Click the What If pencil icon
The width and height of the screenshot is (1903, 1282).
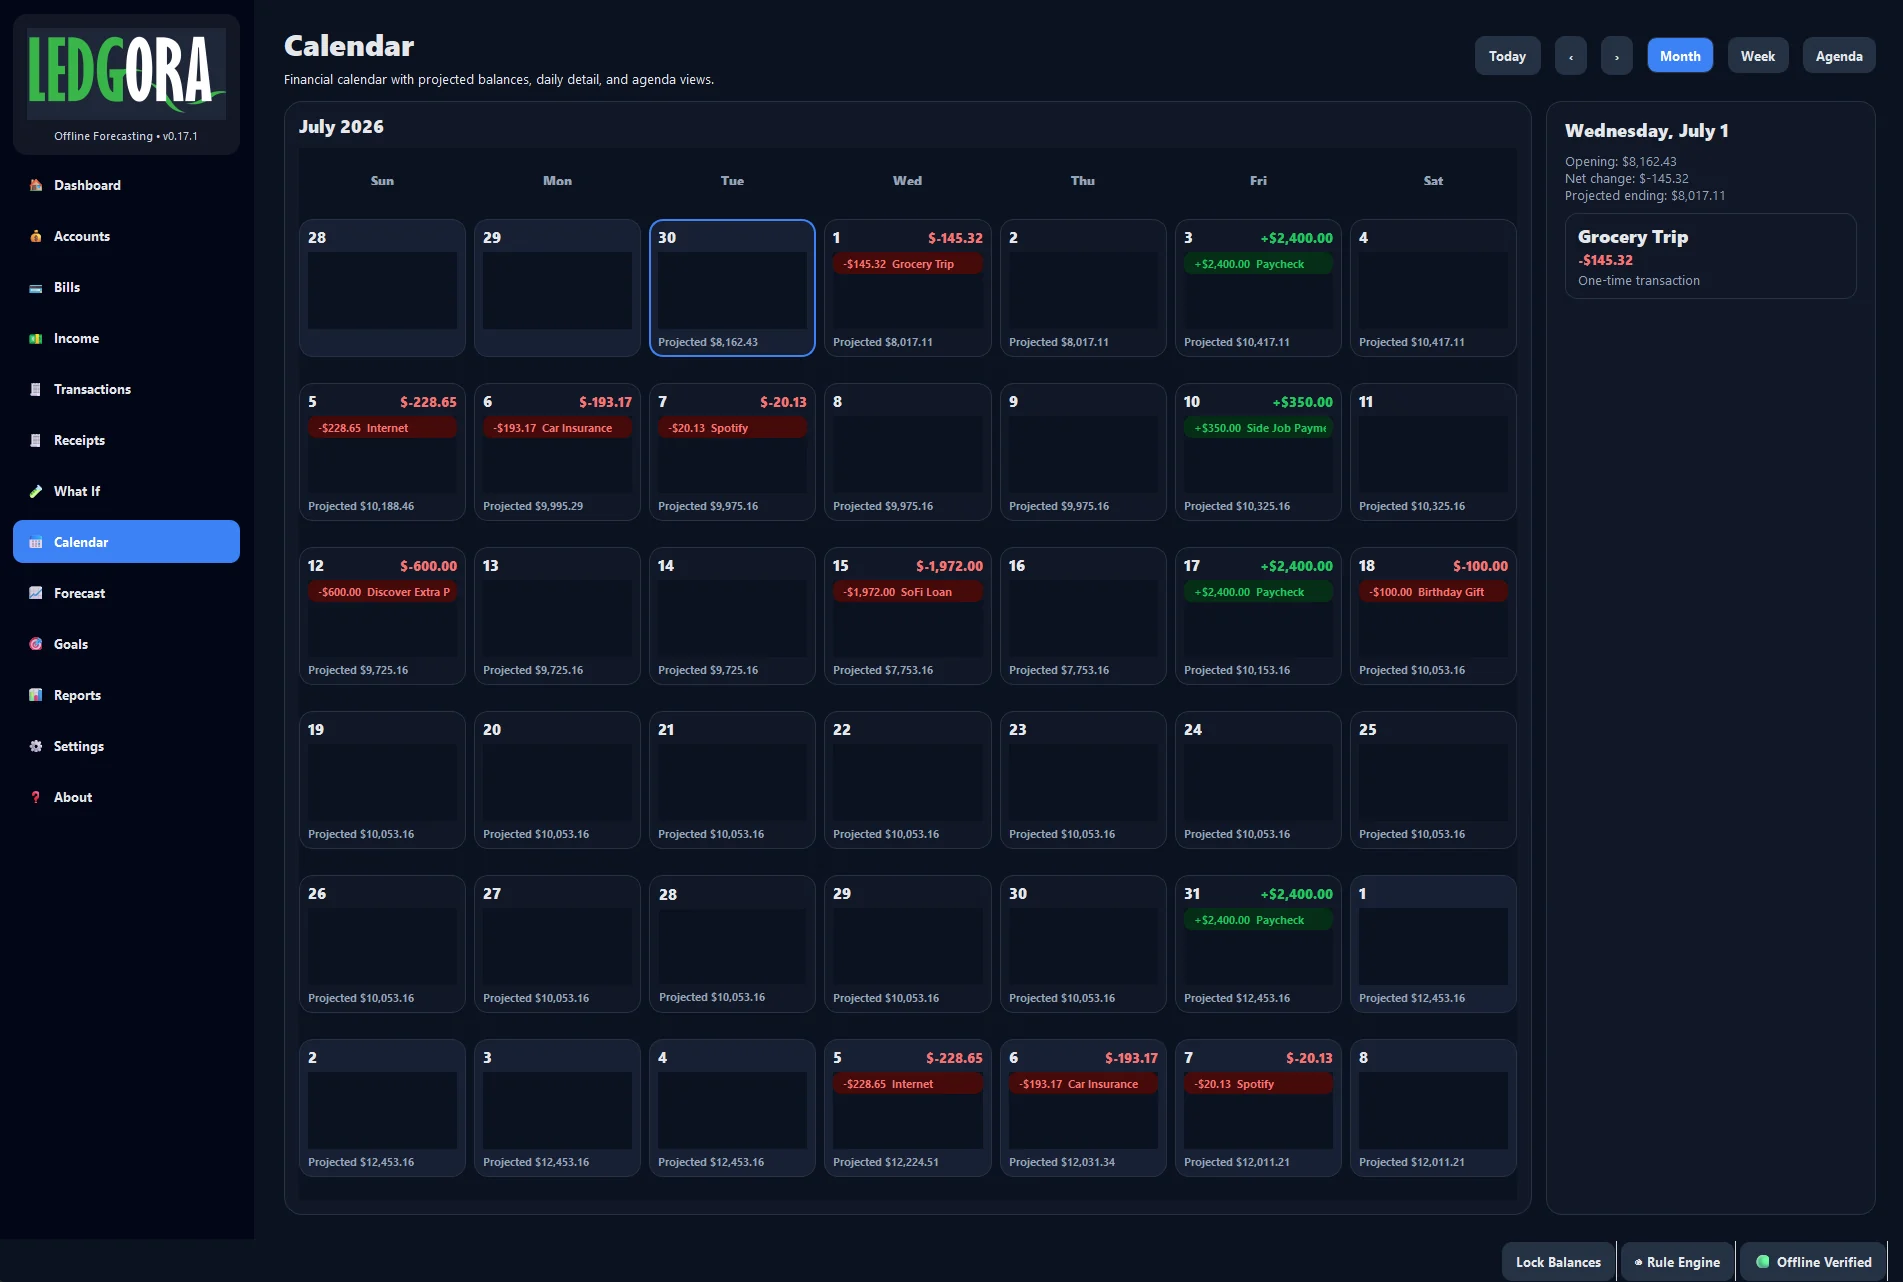36,491
